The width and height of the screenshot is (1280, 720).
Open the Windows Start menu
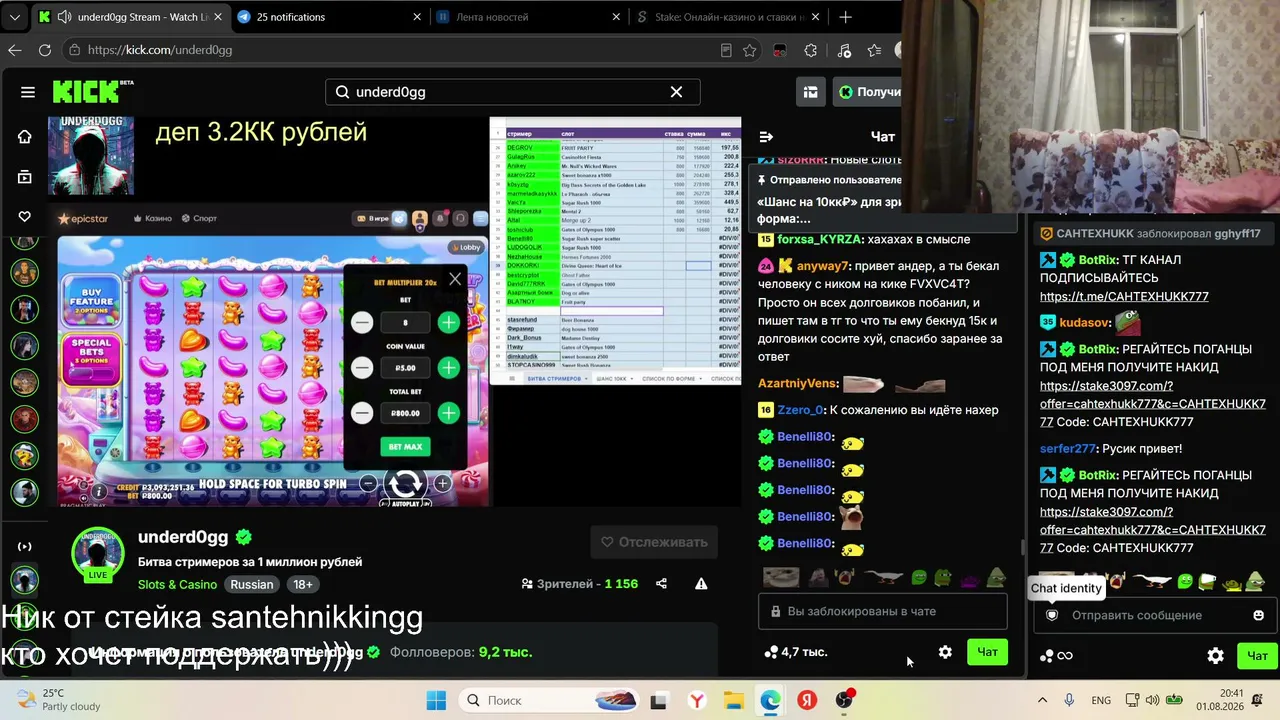(436, 700)
